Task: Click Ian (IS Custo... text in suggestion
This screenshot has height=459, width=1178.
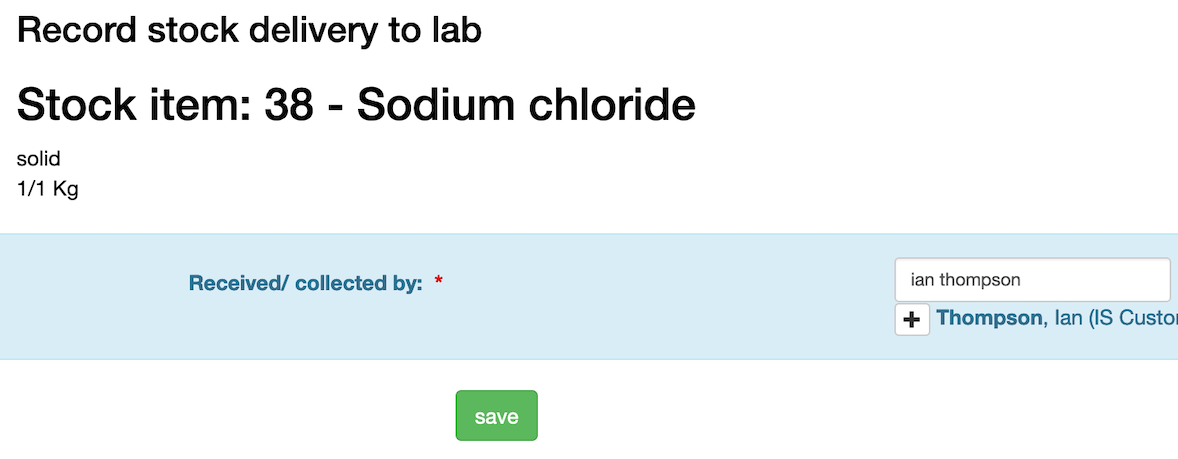Action: 1112,319
